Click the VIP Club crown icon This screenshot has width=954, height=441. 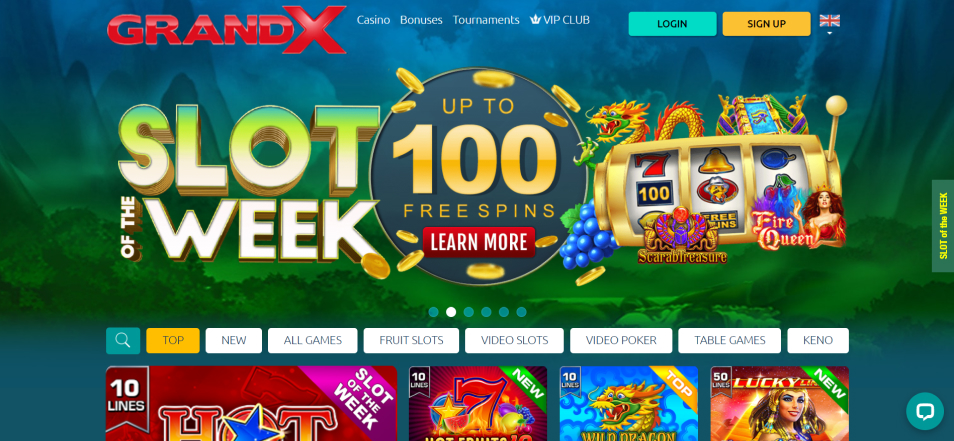tap(535, 19)
